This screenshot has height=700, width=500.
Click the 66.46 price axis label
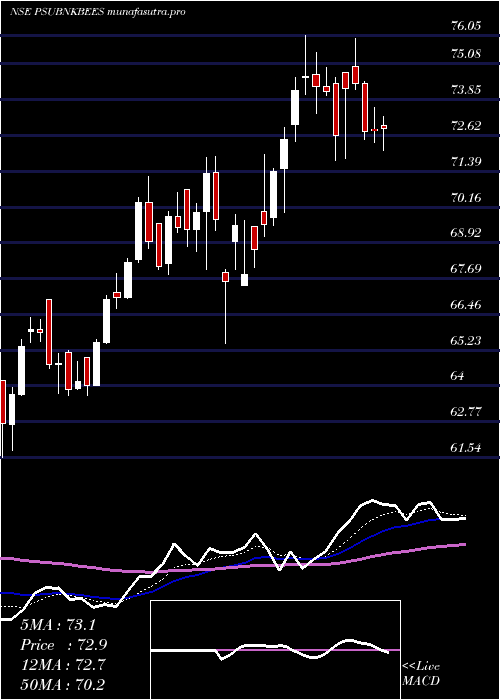466,305
